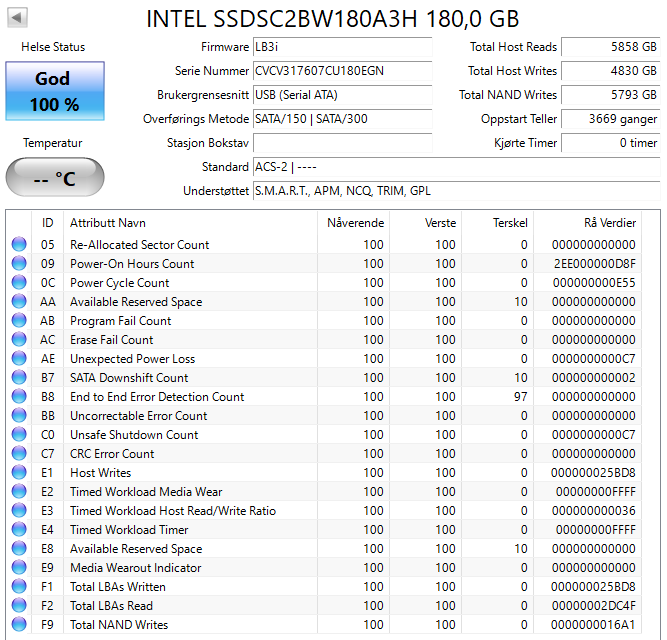
Task: Click the previous disk arrow button
Action: point(18,18)
